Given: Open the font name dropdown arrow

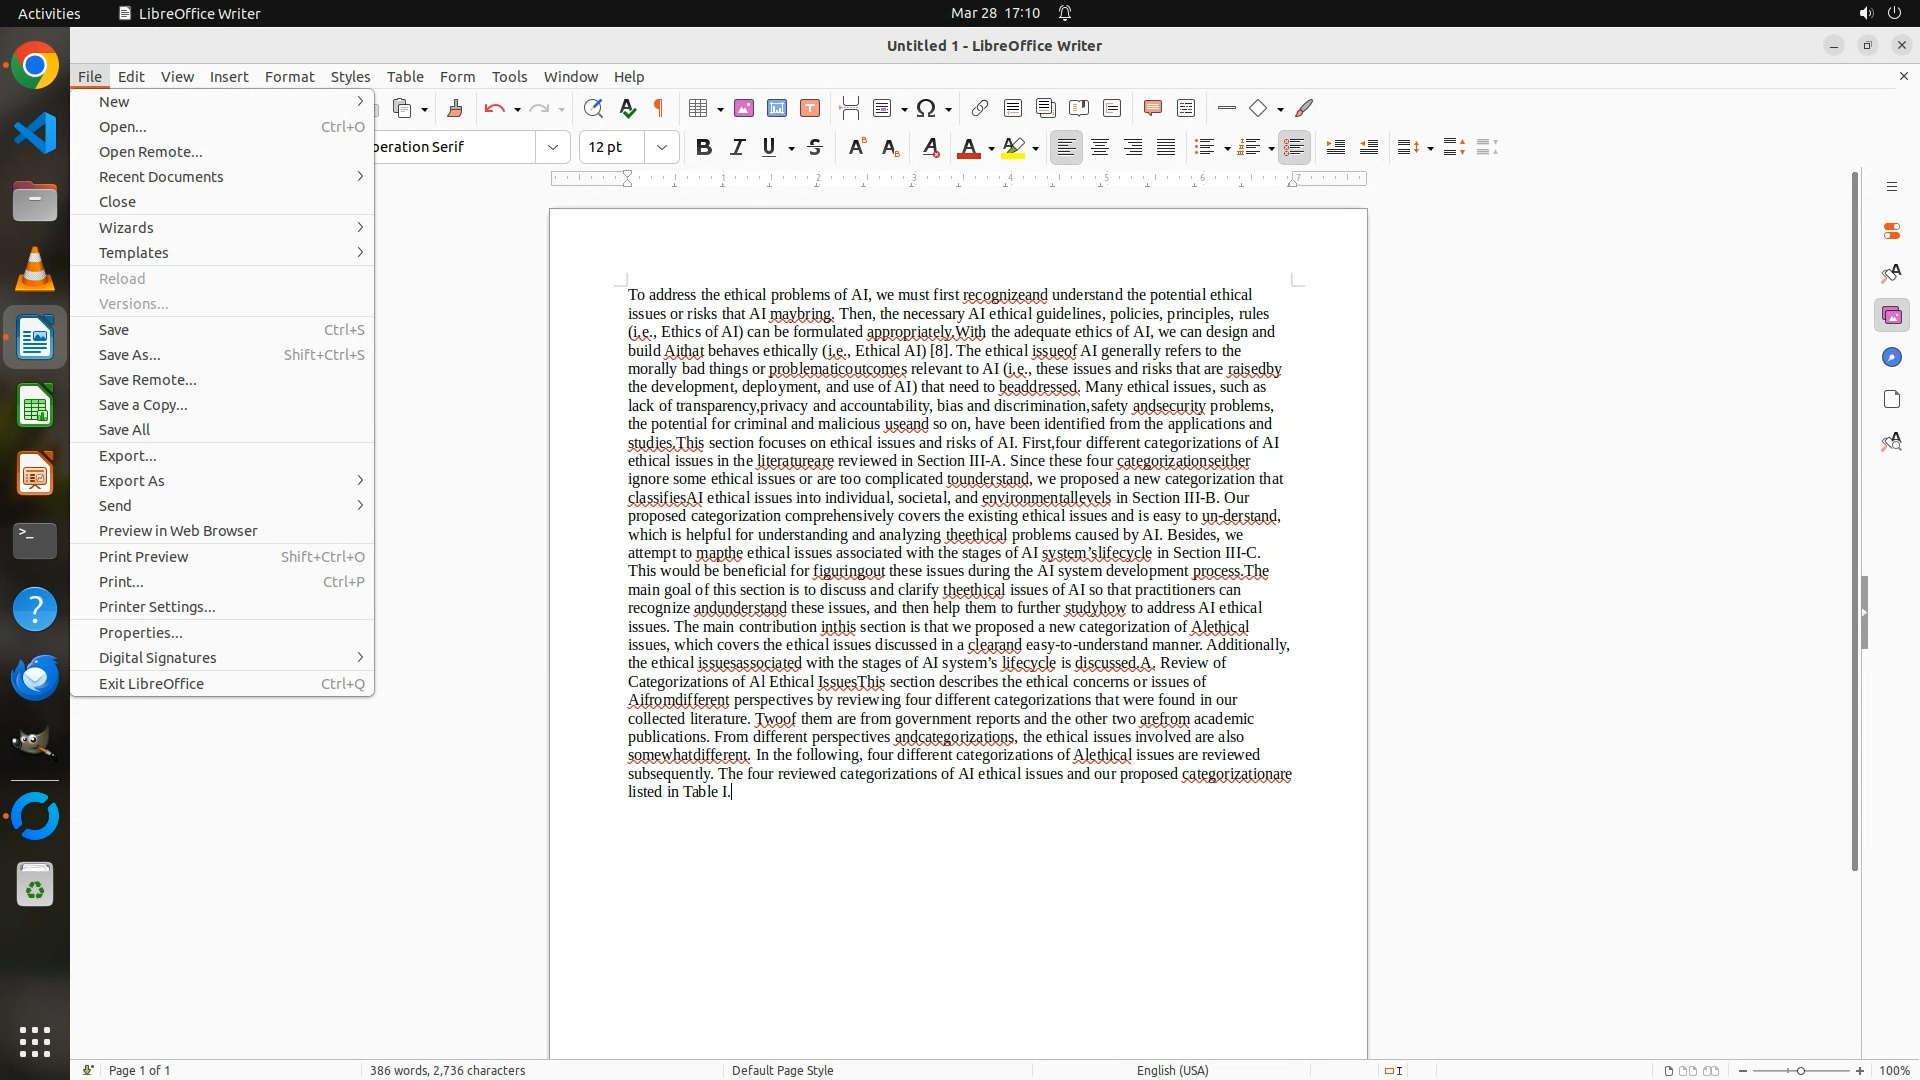Looking at the screenshot, I should click(x=553, y=148).
